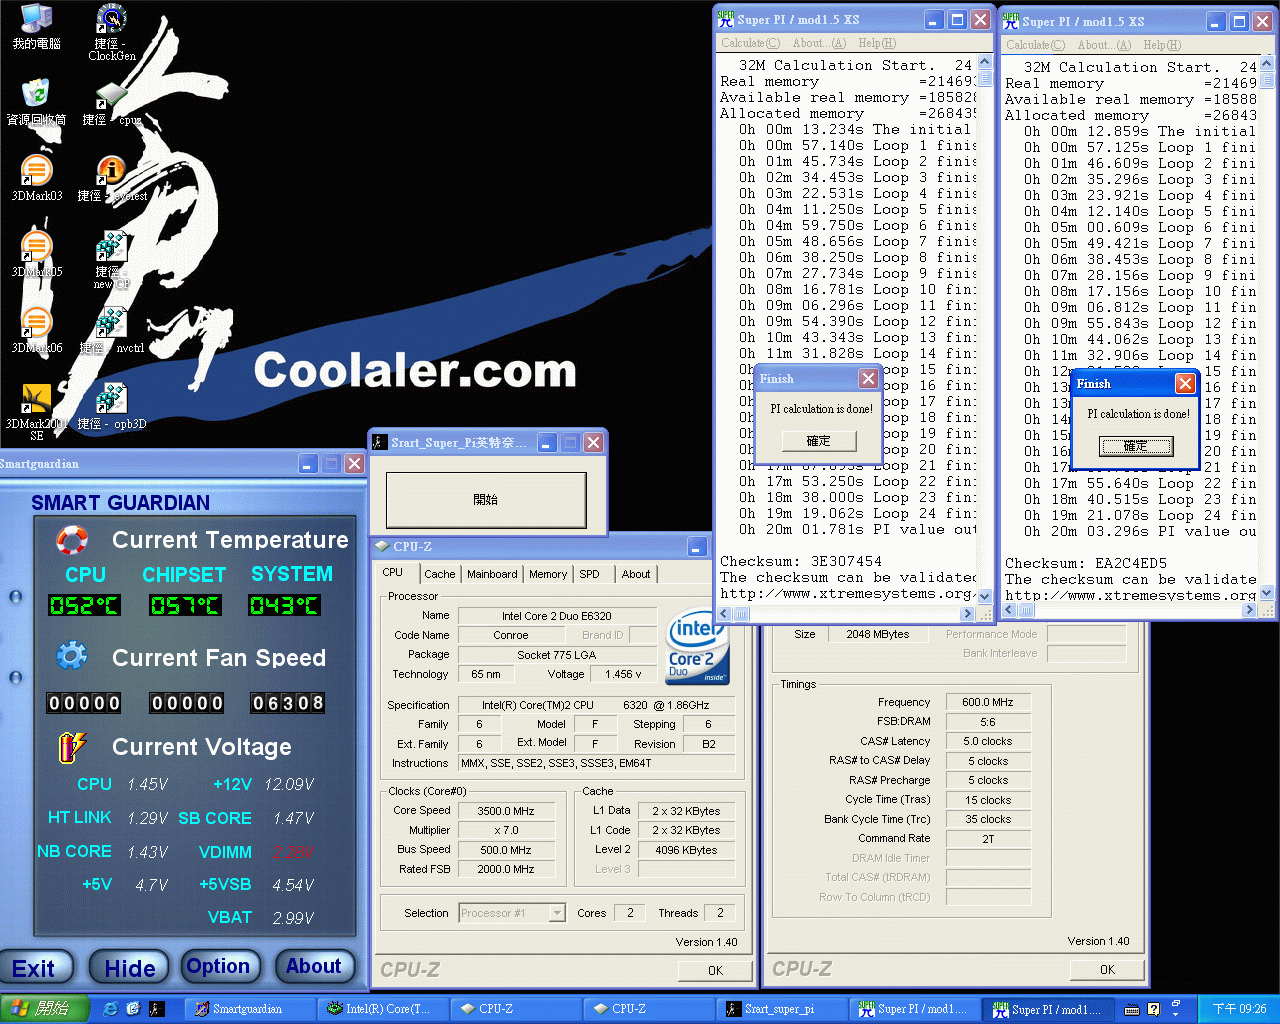Click the Voltage 1.456 v field in CPU-Z
Screen dimensions: 1280x1024
623,674
